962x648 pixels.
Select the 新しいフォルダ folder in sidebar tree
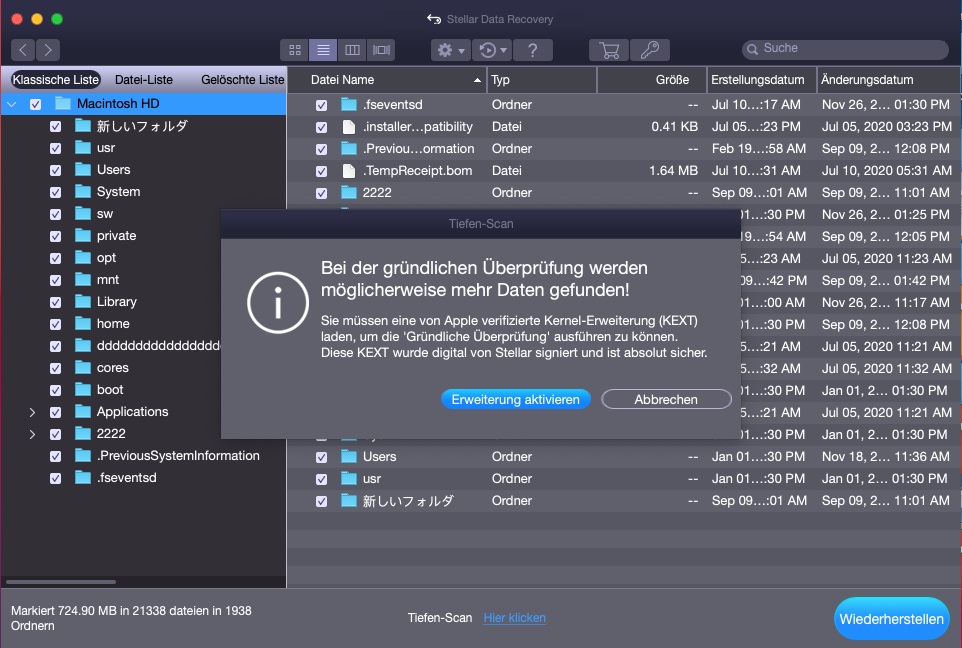click(x=142, y=126)
